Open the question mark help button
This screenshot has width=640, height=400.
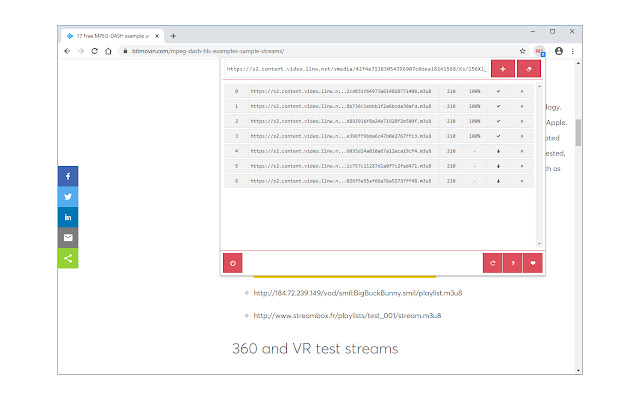coord(512,263)
